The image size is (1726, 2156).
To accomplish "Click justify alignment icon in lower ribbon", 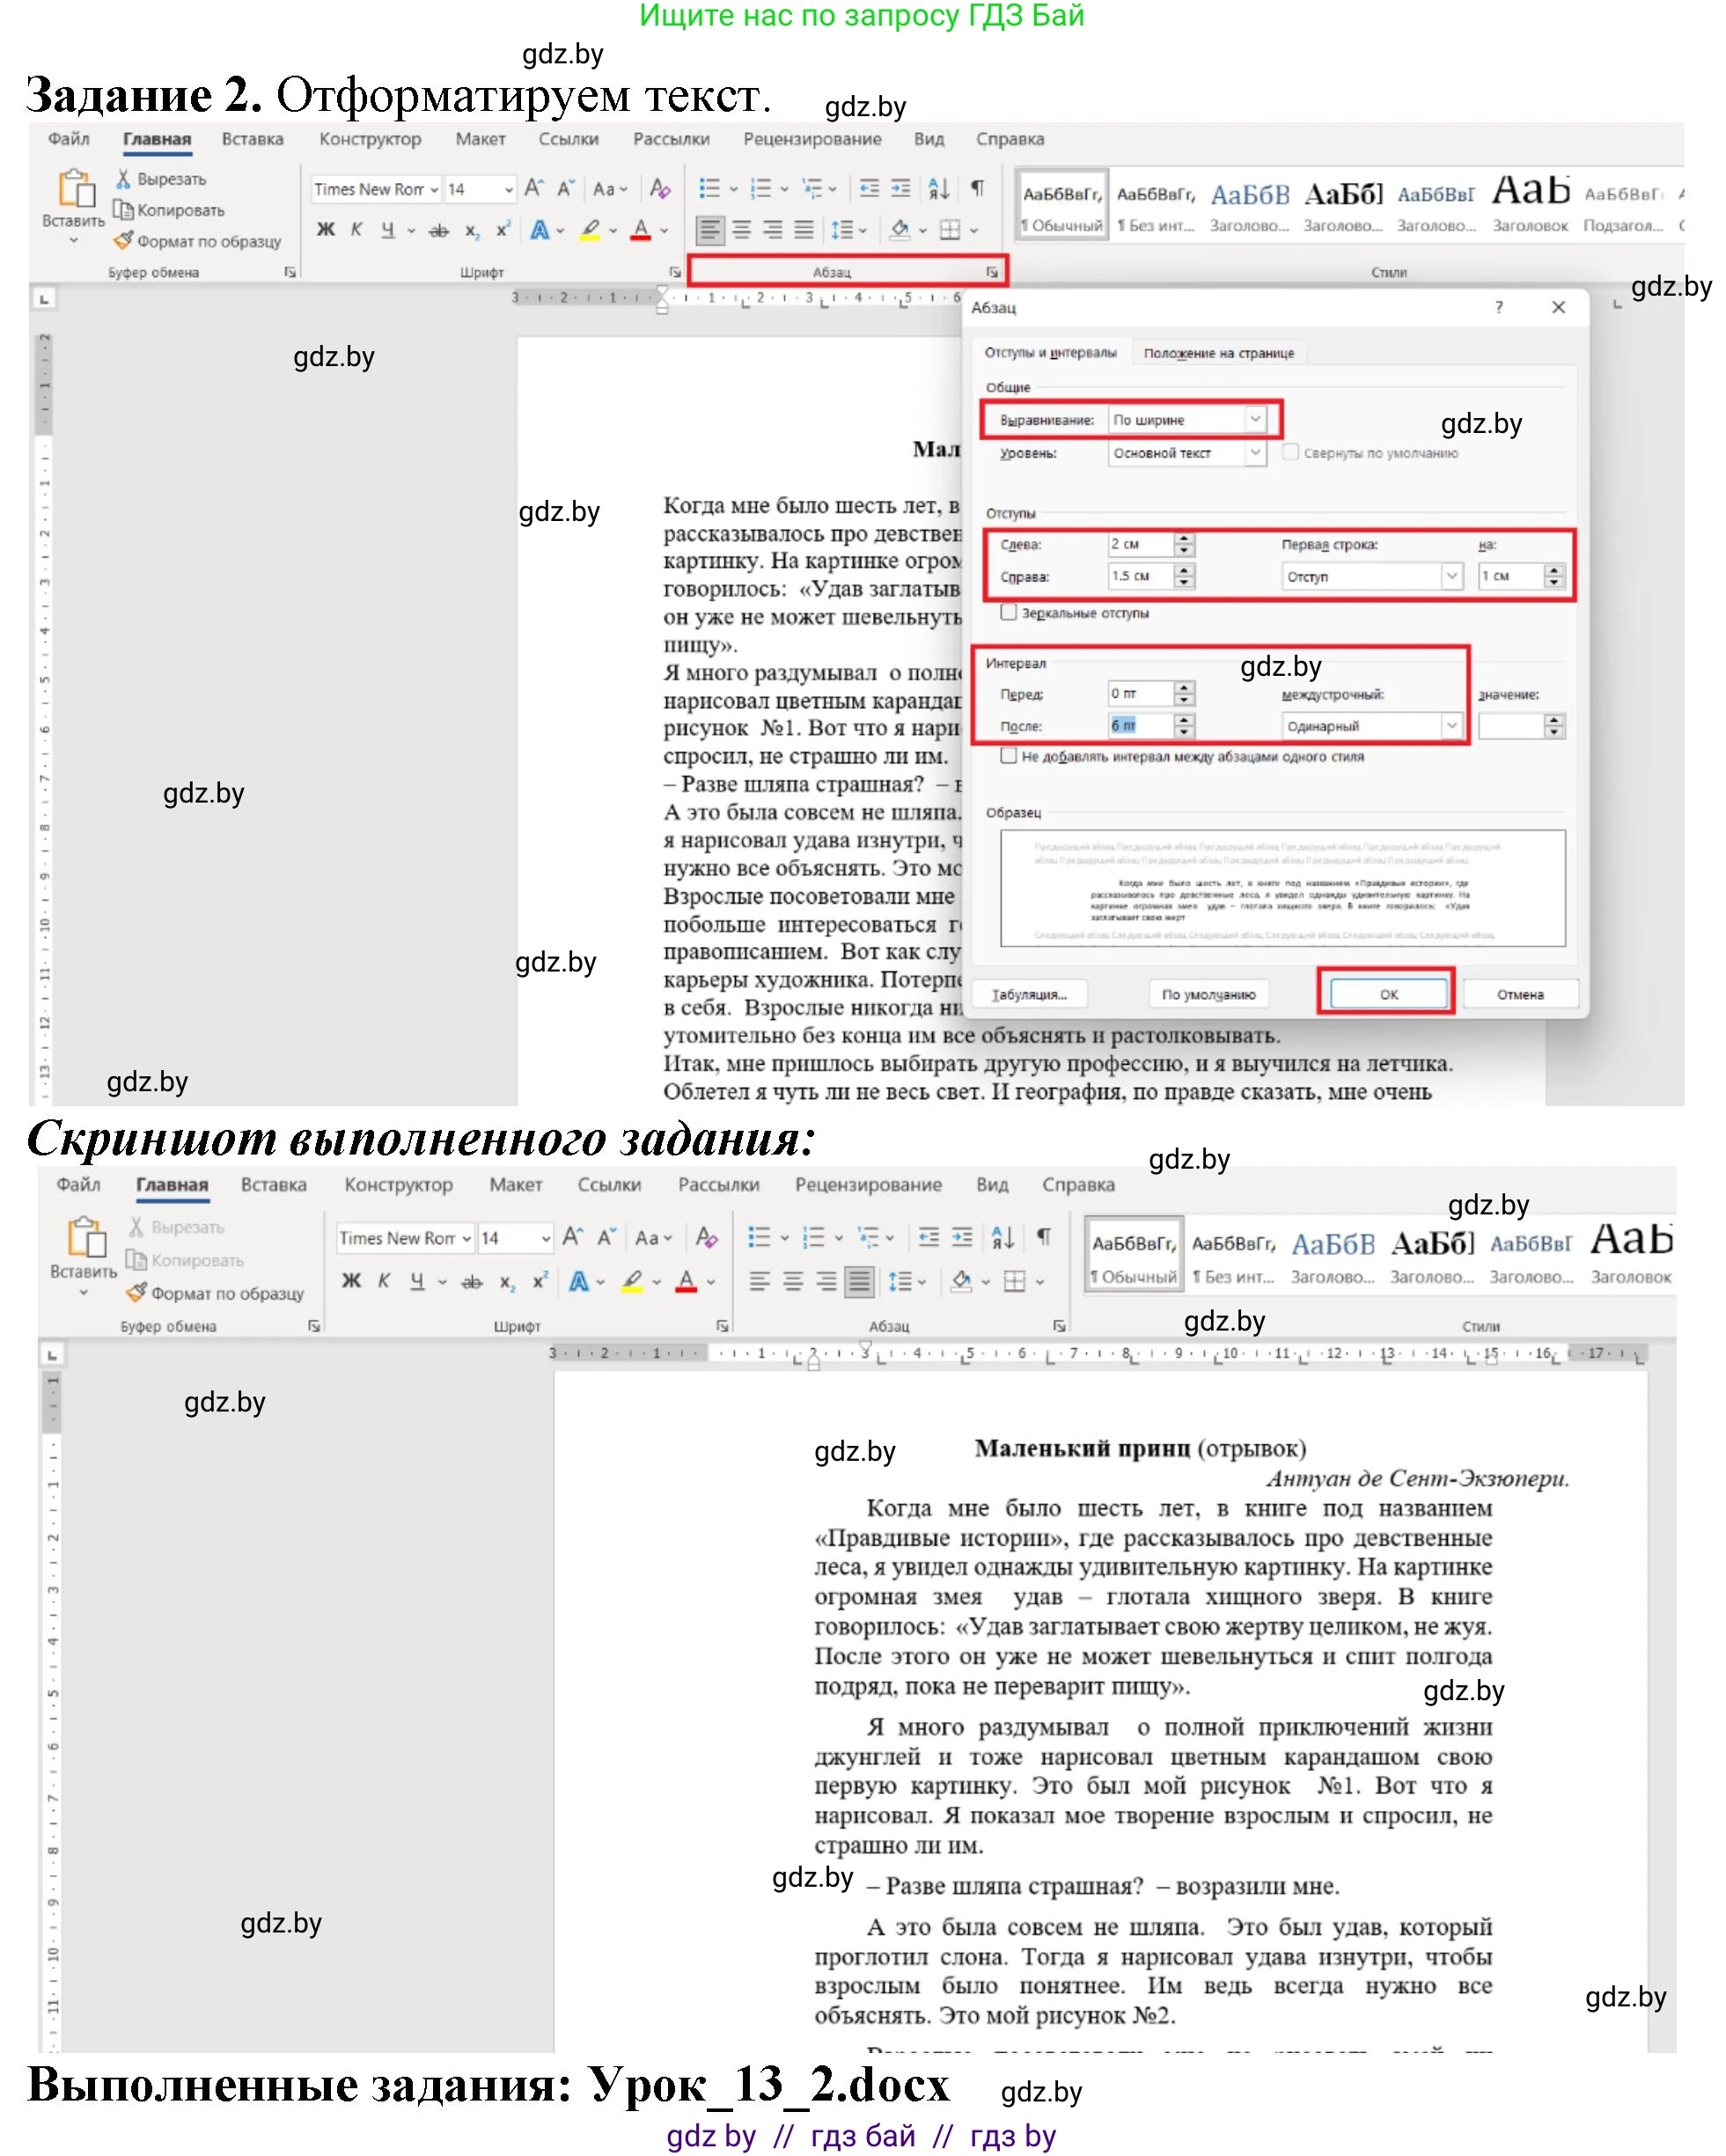I will pos(859,1281).
